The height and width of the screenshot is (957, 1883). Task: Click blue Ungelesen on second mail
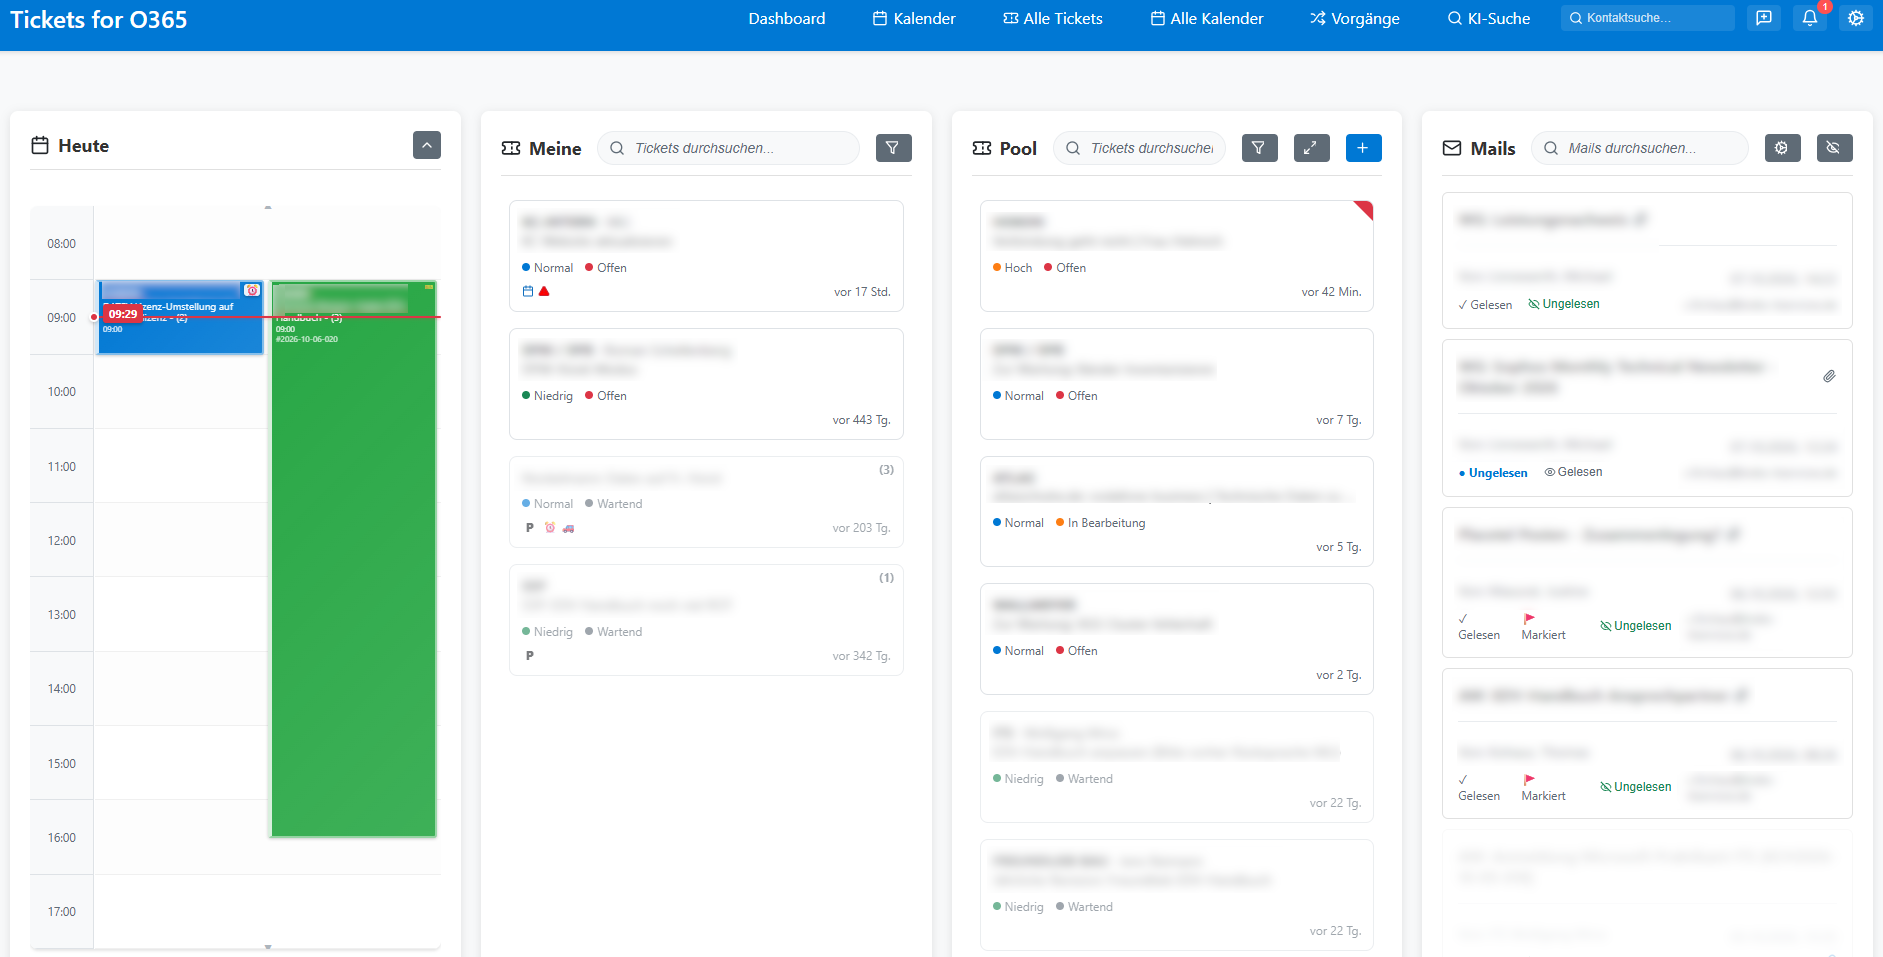tap(1493, 473)
